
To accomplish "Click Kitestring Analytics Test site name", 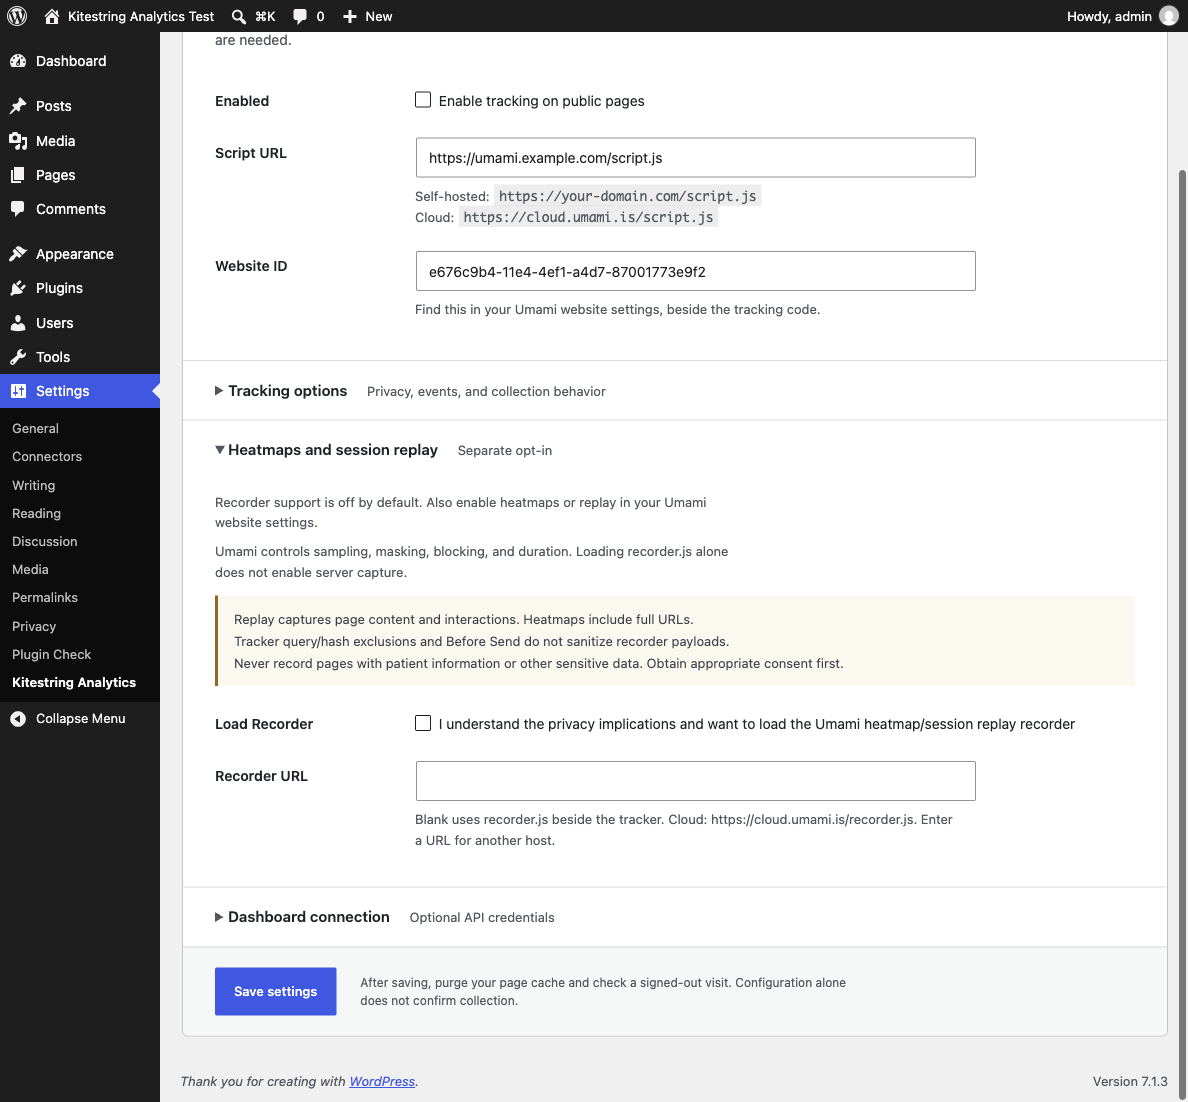I will pyautogui.click(x=141, y=16).
